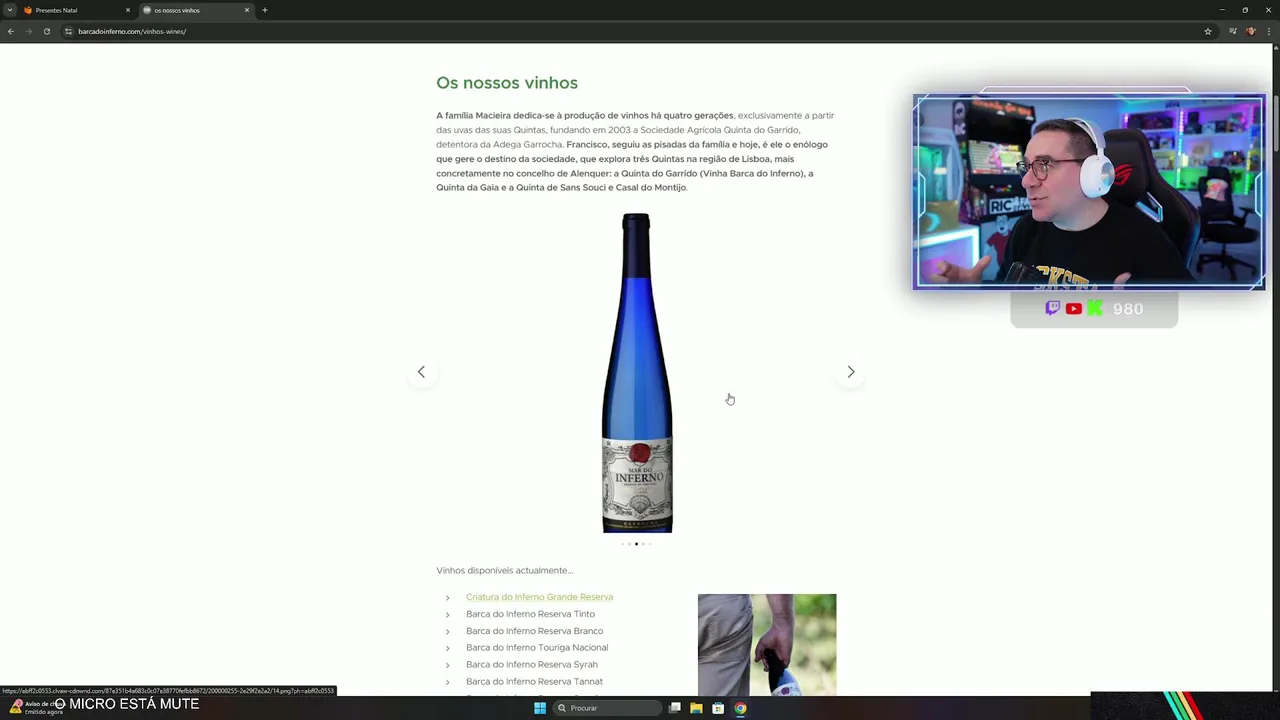Click the streamer webcam overlay
Screen dimensions: 1280x720
pos(1089,192)
